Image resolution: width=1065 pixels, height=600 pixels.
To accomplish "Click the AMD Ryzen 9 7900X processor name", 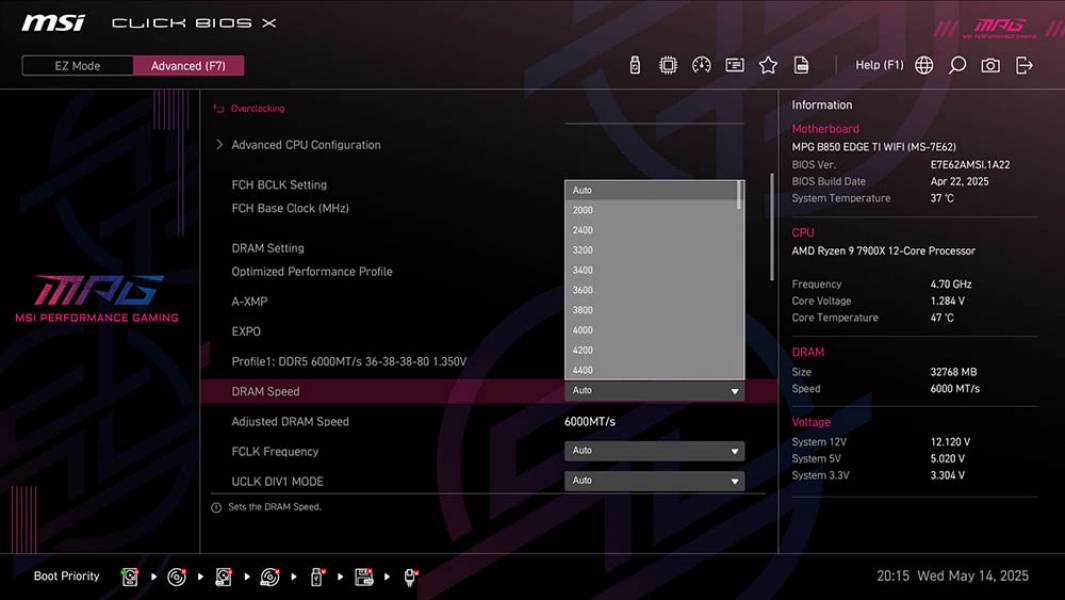I will (x=883, y=251).
